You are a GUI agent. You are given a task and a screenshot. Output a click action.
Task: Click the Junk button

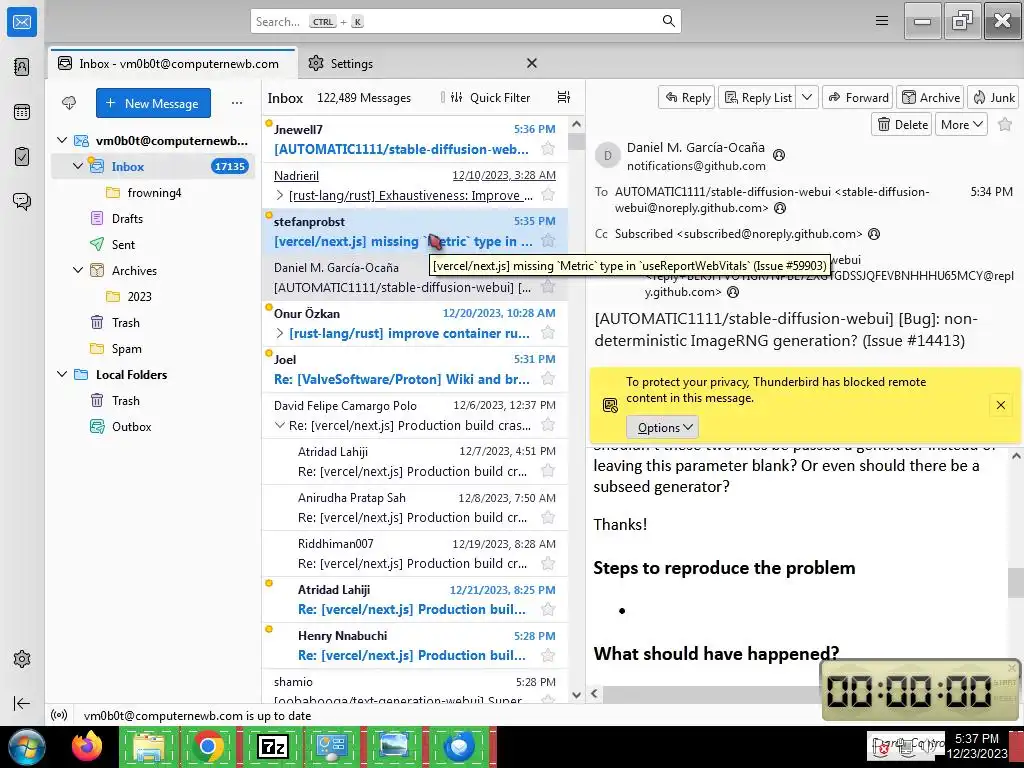point(993,97)
